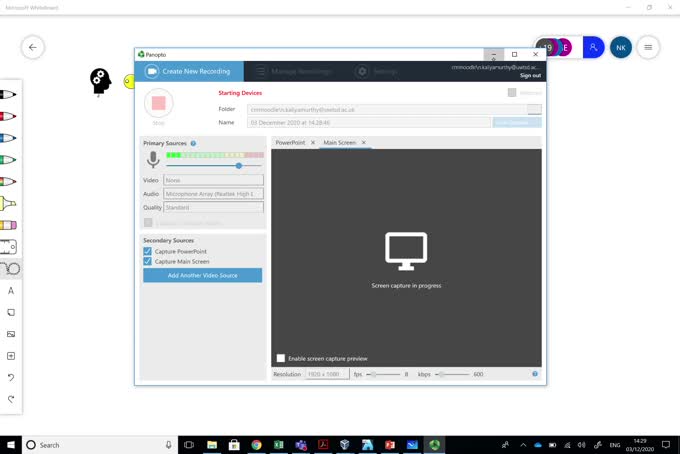Select the lasso select tool

[x=12, y=269]
